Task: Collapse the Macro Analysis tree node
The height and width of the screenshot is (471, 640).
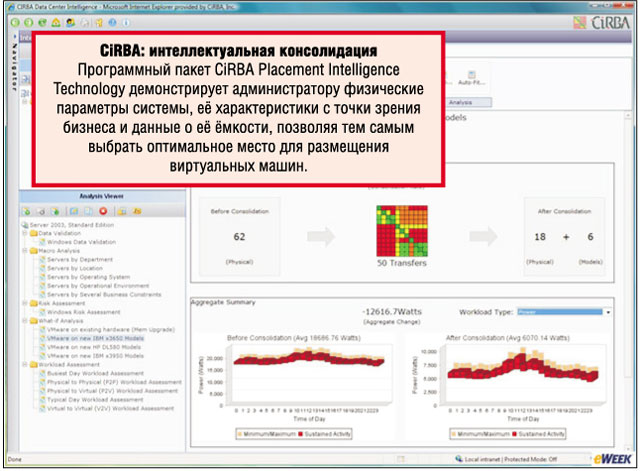Action: 24,251
